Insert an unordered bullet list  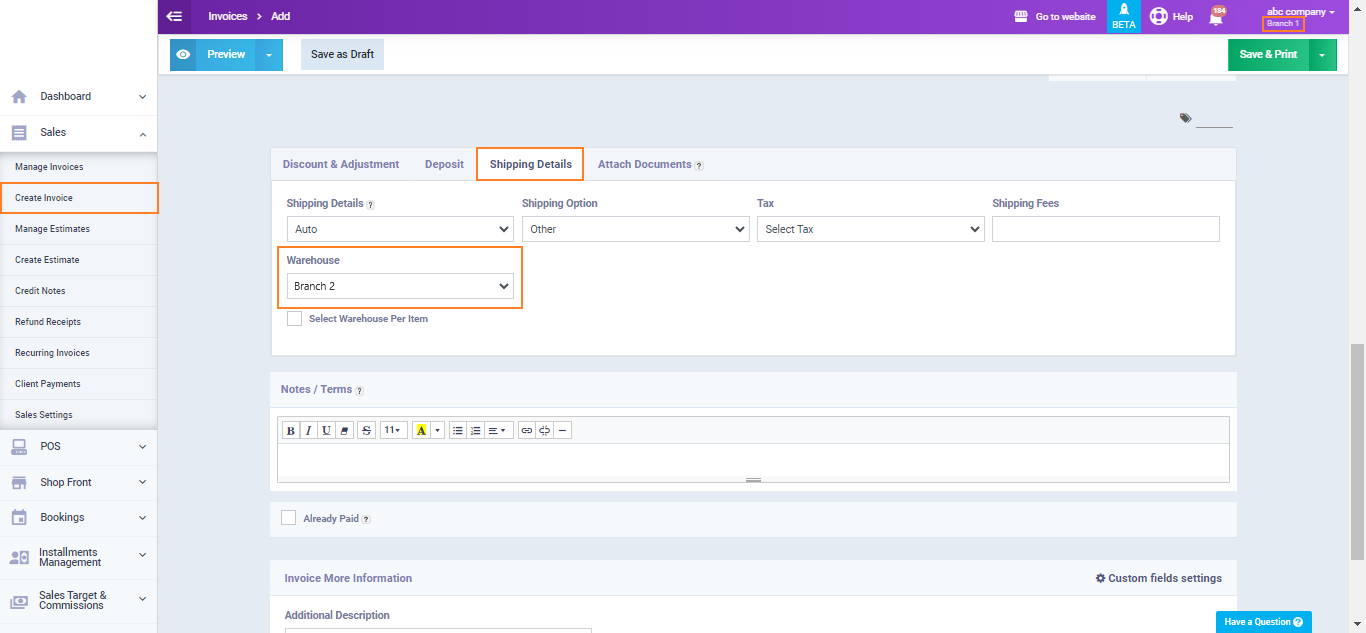pos(458,431)
